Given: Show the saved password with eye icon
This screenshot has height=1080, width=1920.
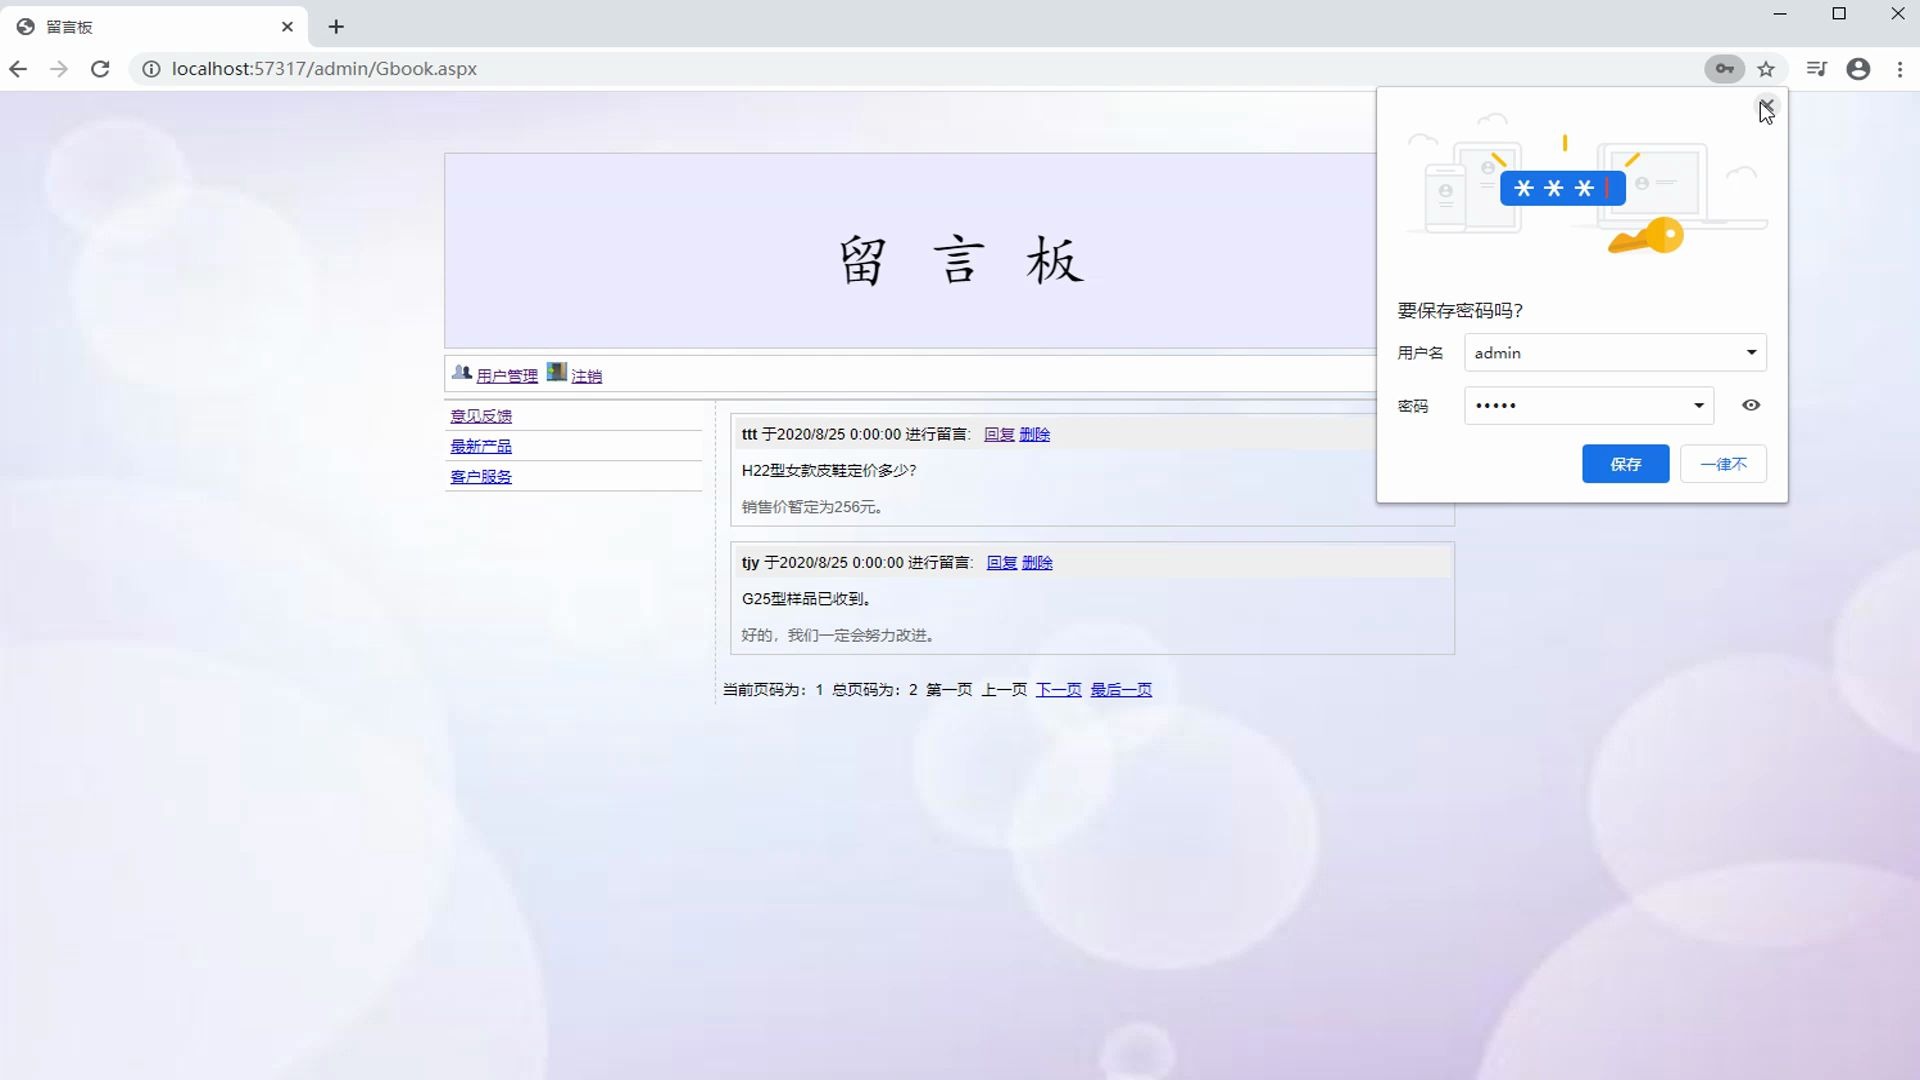Looking at the screenshot, I should coord(1751,405).
